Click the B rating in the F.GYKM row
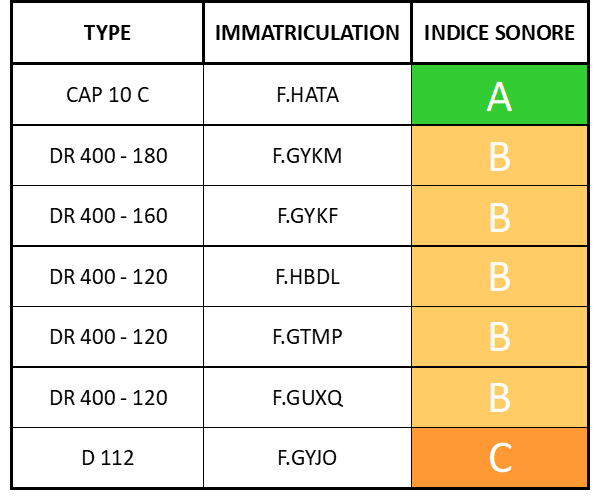601x498 pixels. [x=499, y=156]
